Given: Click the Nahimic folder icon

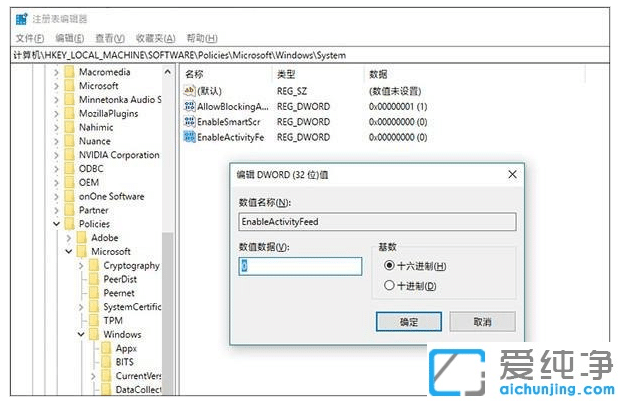Looking at the screenshot, I should [x=69, y=127].
